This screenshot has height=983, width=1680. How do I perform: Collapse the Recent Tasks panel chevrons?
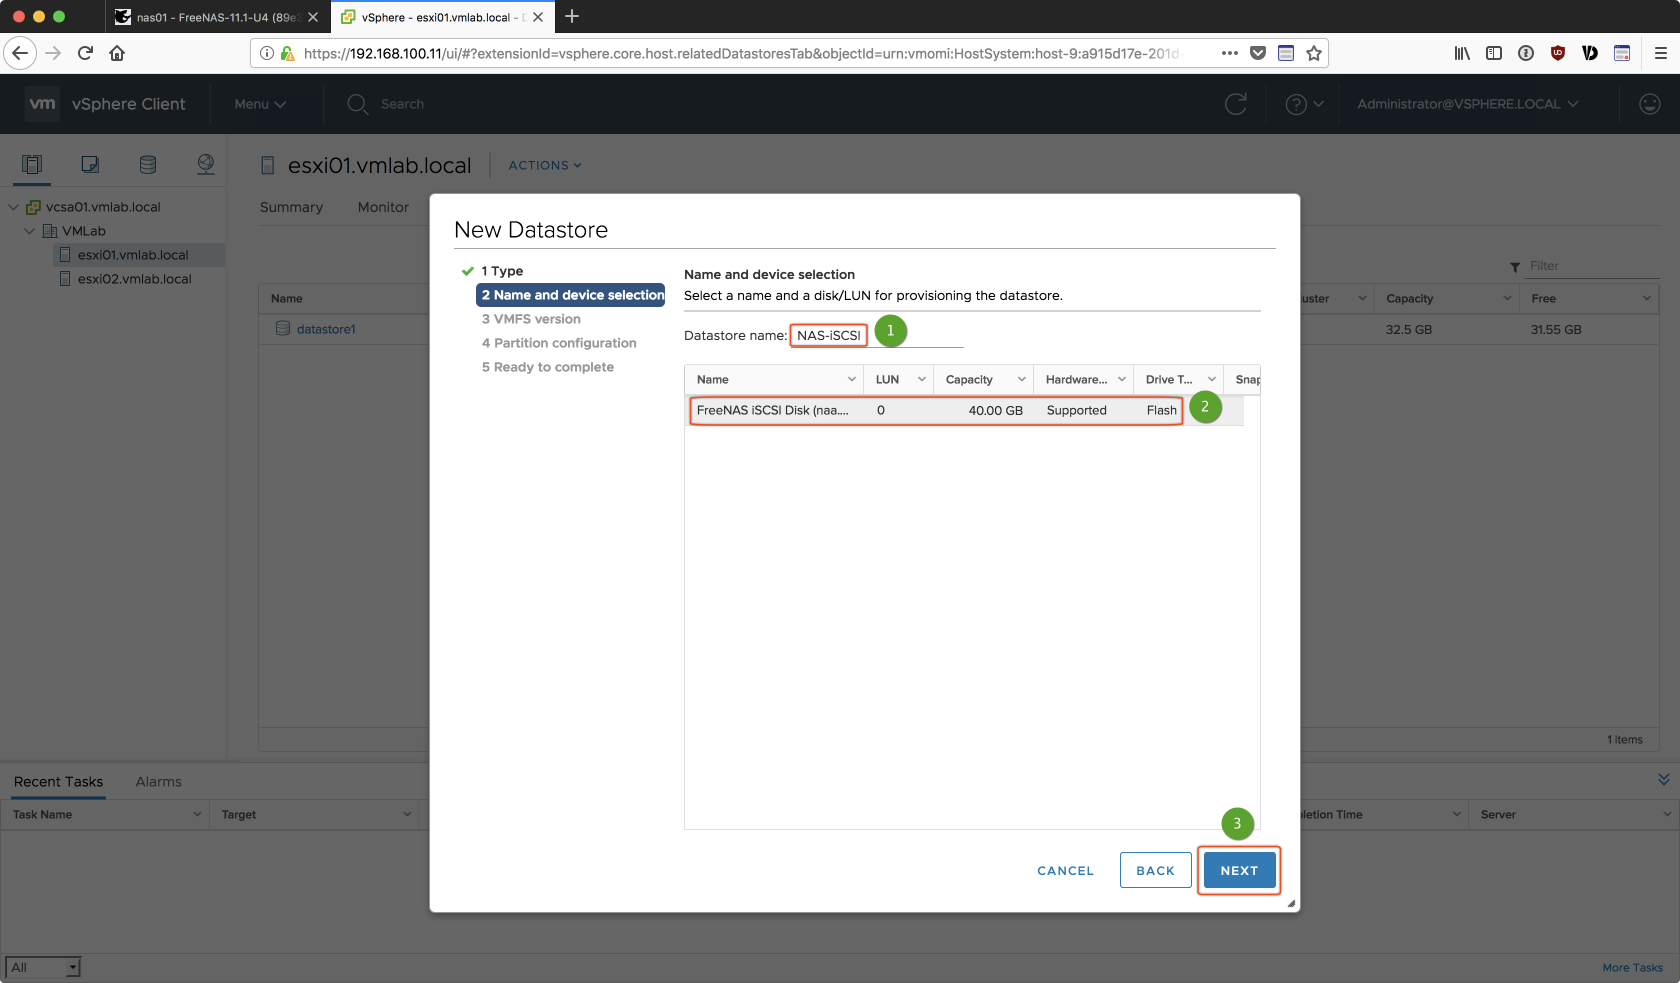coord(1664,779)
